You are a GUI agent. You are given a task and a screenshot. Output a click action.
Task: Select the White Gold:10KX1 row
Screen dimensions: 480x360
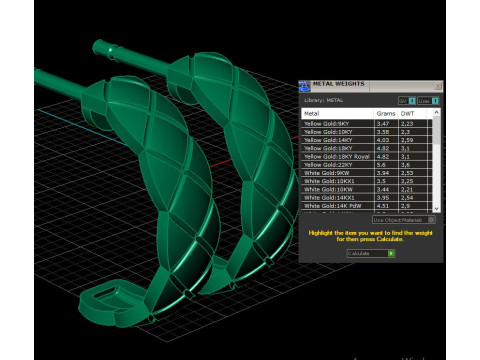(x=367, y=181)
